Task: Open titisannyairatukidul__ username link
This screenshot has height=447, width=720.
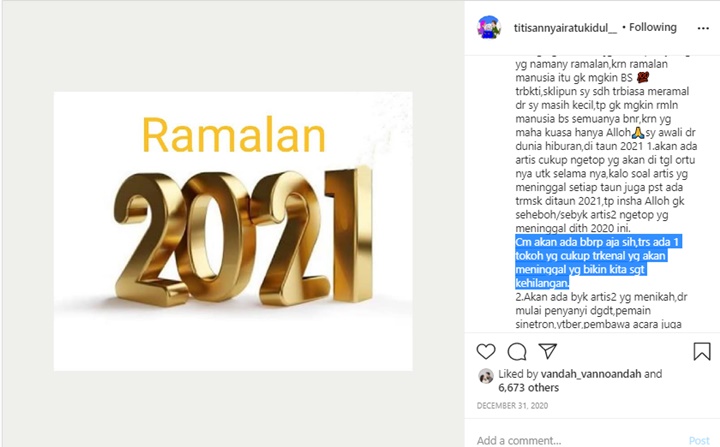Action: click(565, 28)
